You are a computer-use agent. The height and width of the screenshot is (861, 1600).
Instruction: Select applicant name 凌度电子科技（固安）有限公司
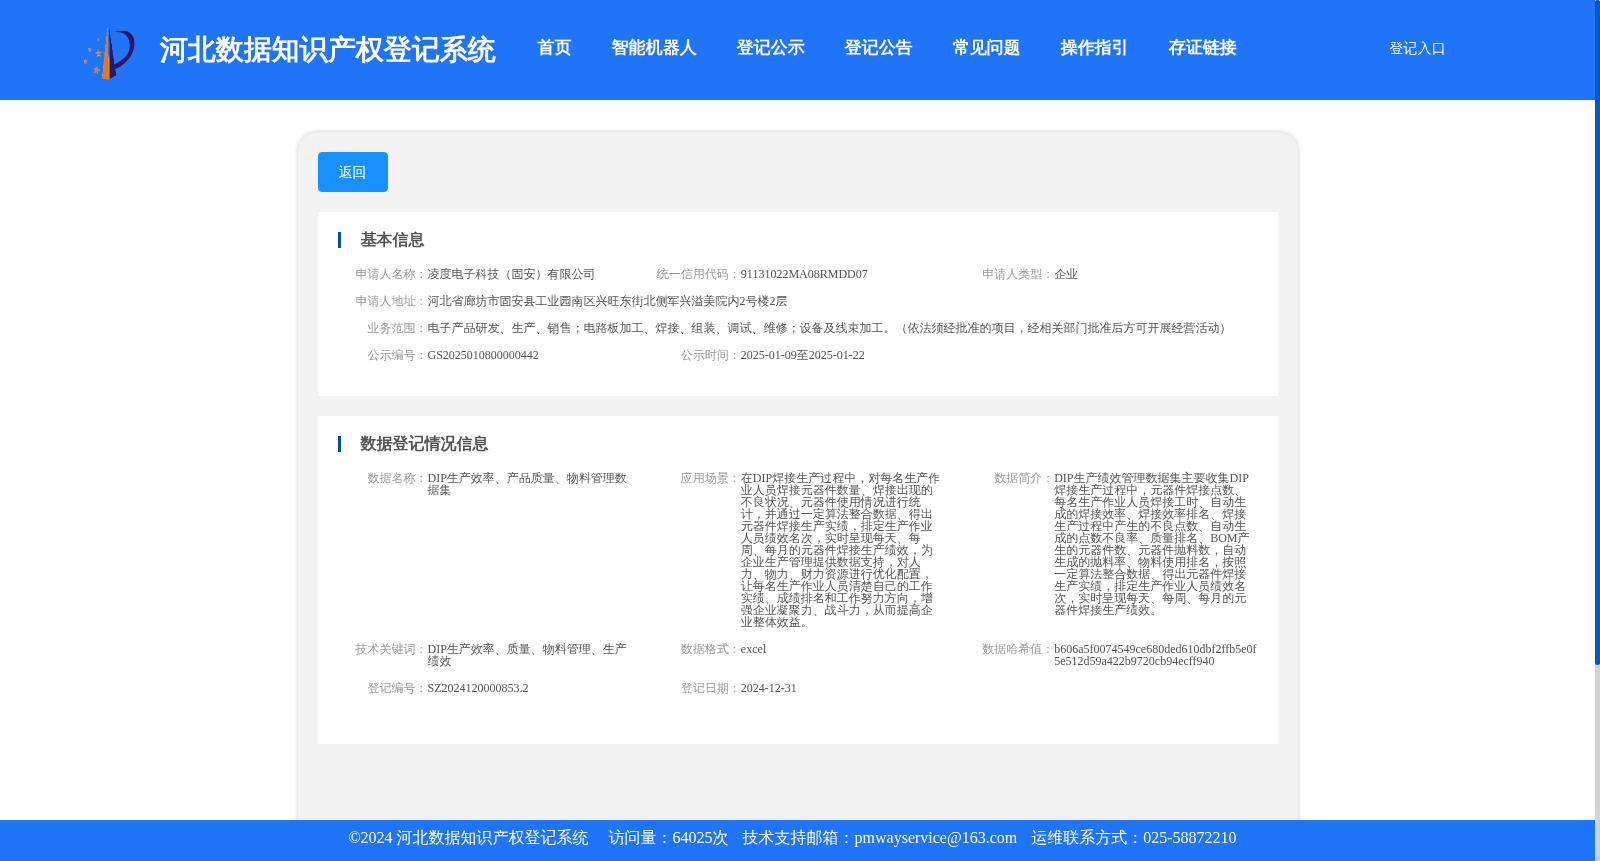[511, 274]
